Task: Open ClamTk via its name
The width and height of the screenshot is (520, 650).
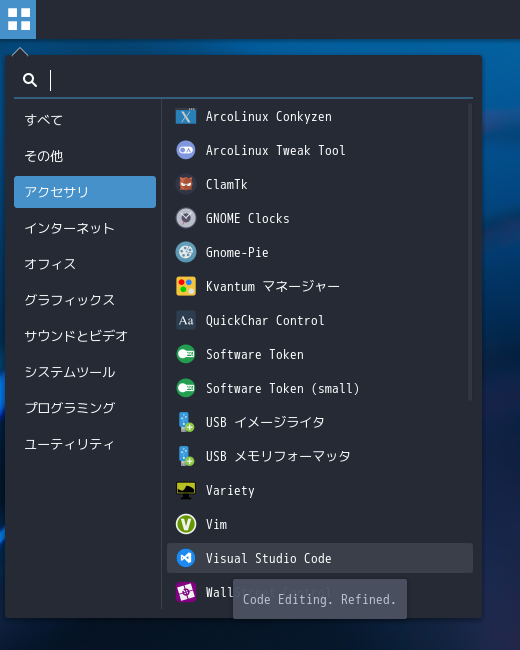Action: pos(226,184)
